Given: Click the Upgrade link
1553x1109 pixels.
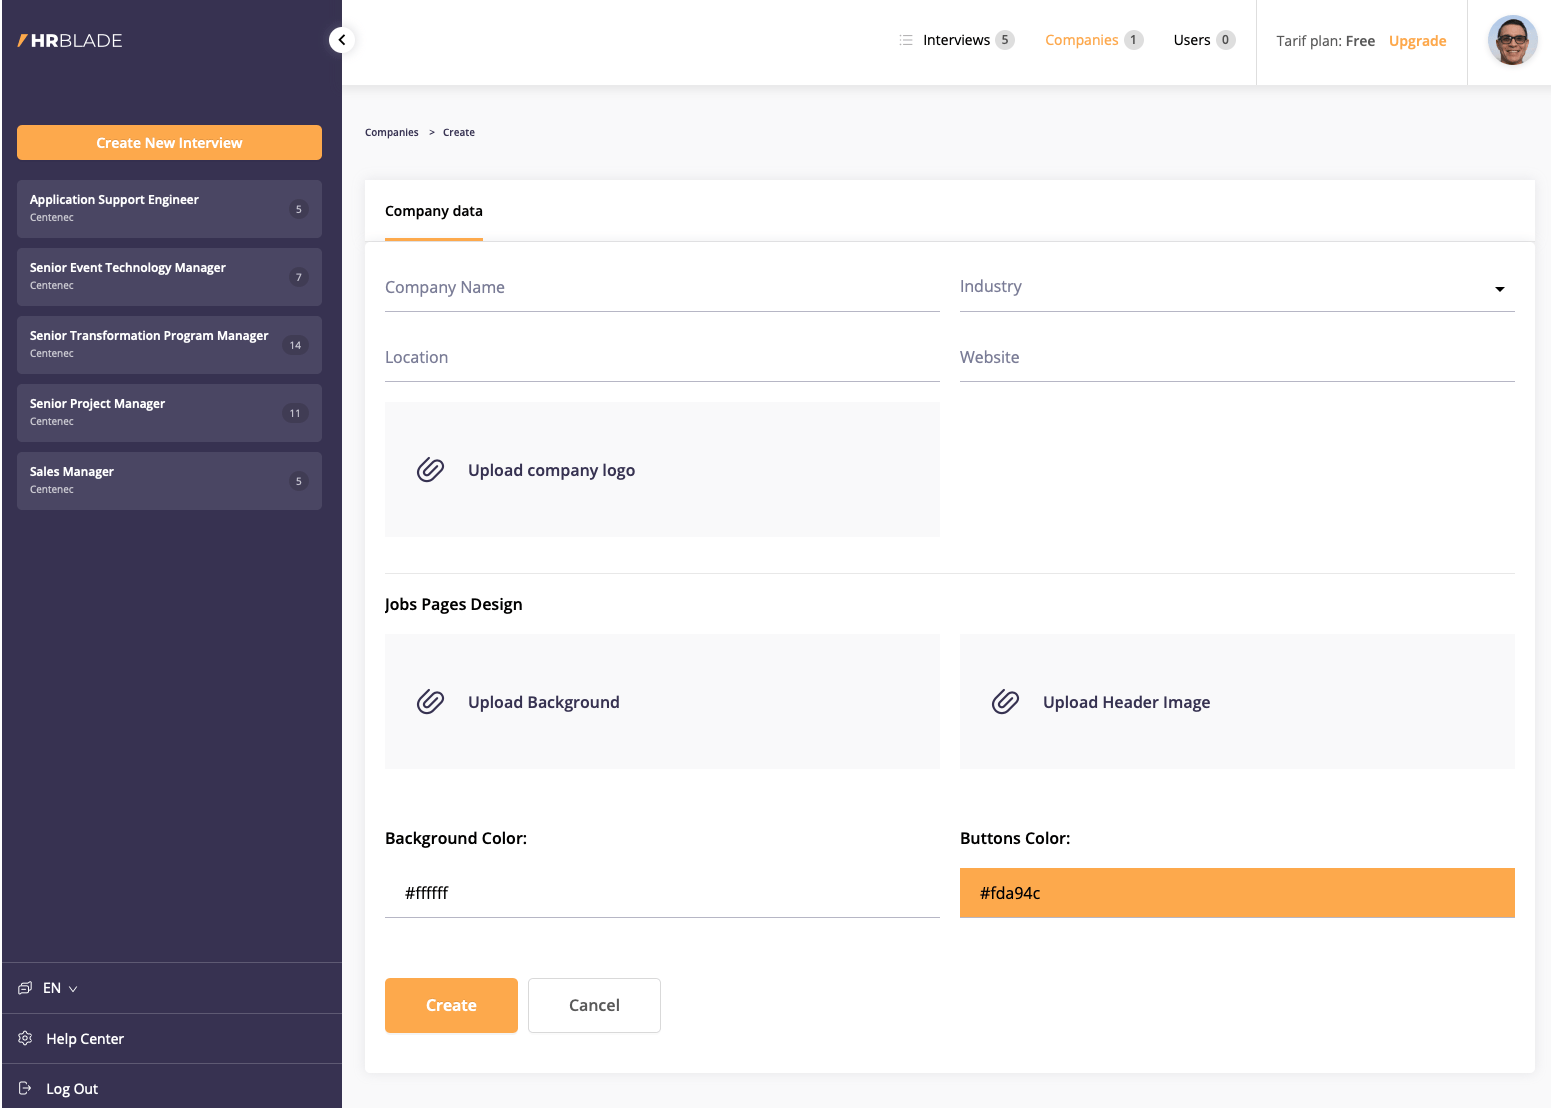Looking at the screenshot, I should pyautogui.click(x=1417, y=41).
